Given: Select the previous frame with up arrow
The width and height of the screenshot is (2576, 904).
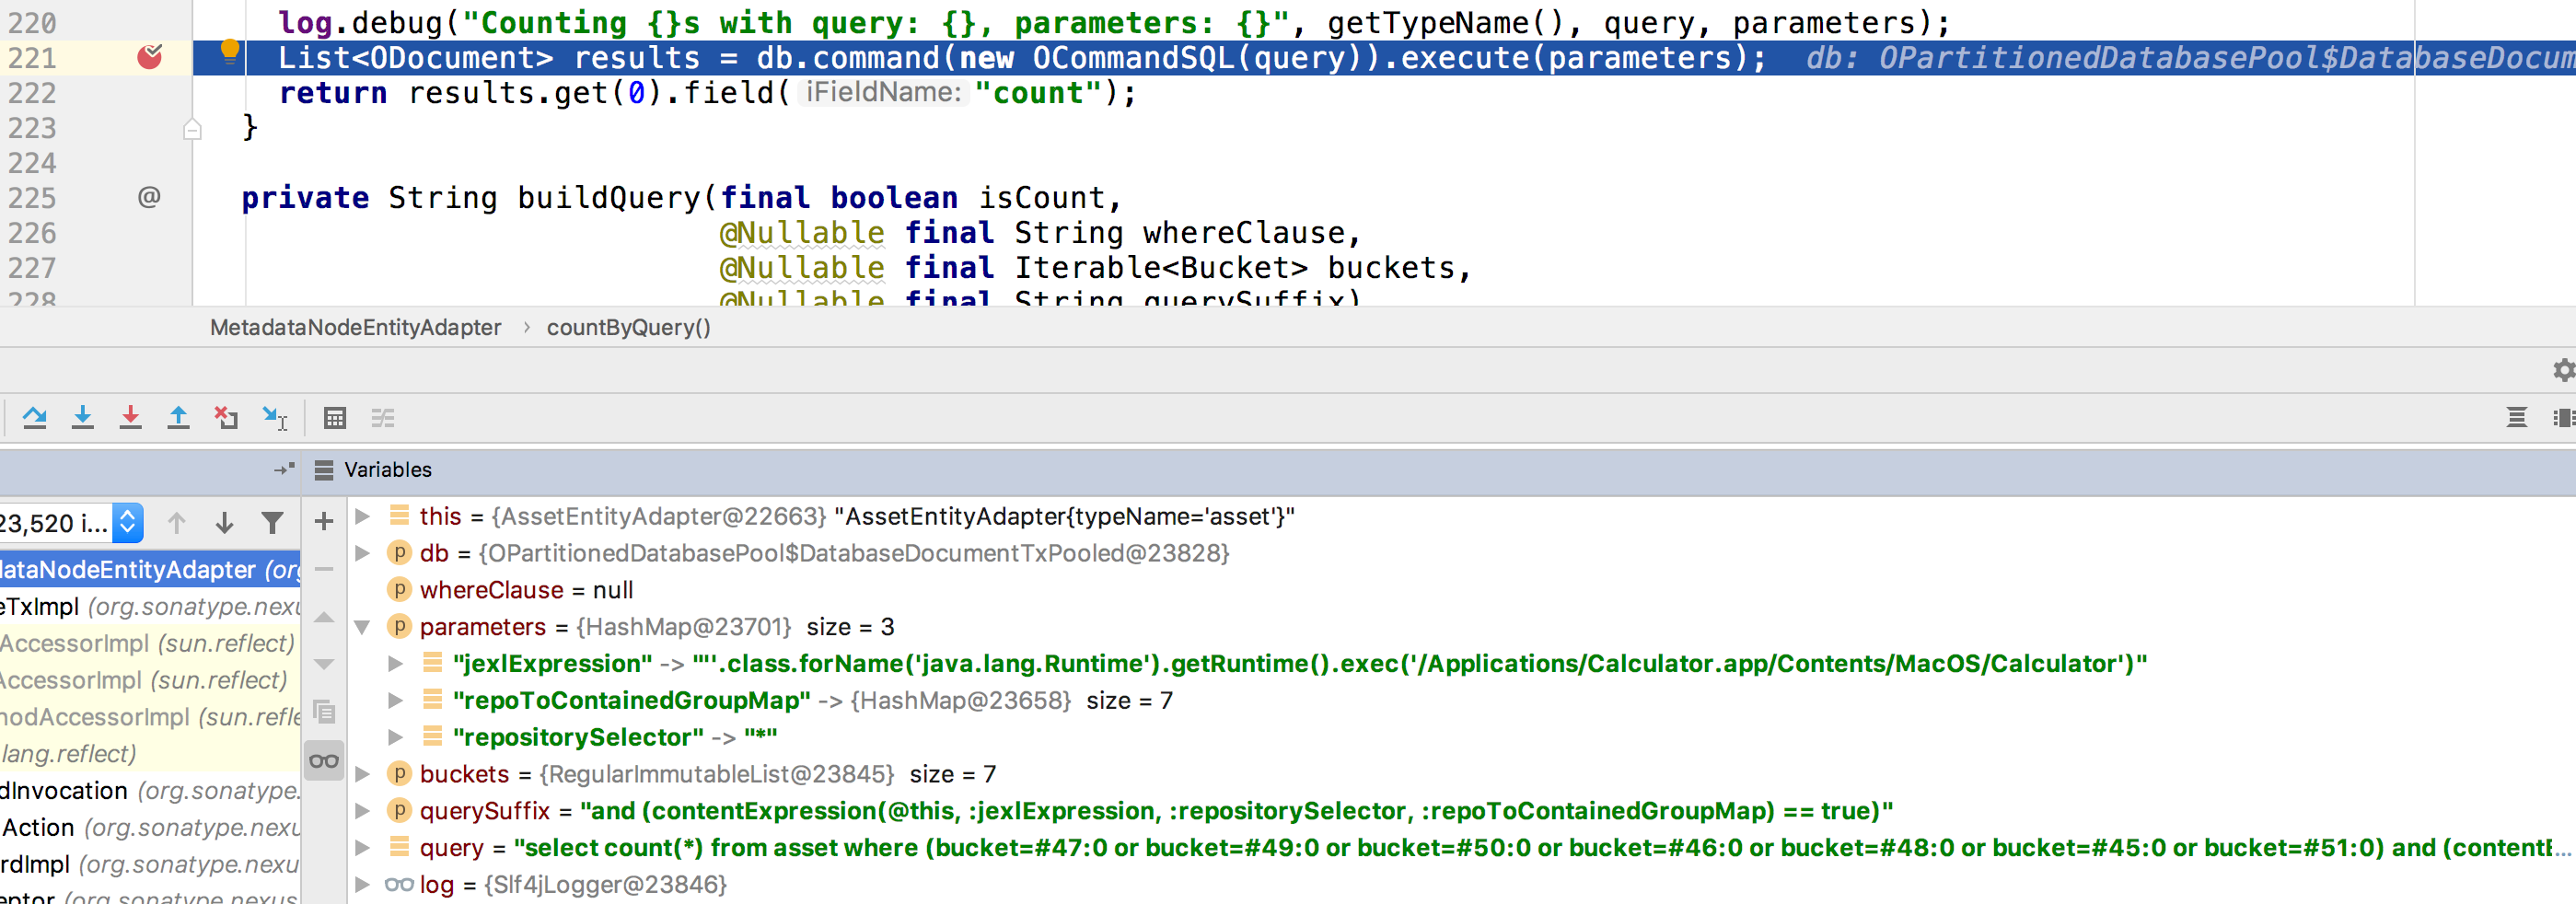Looking at the screenshot, I should point(177,523).
